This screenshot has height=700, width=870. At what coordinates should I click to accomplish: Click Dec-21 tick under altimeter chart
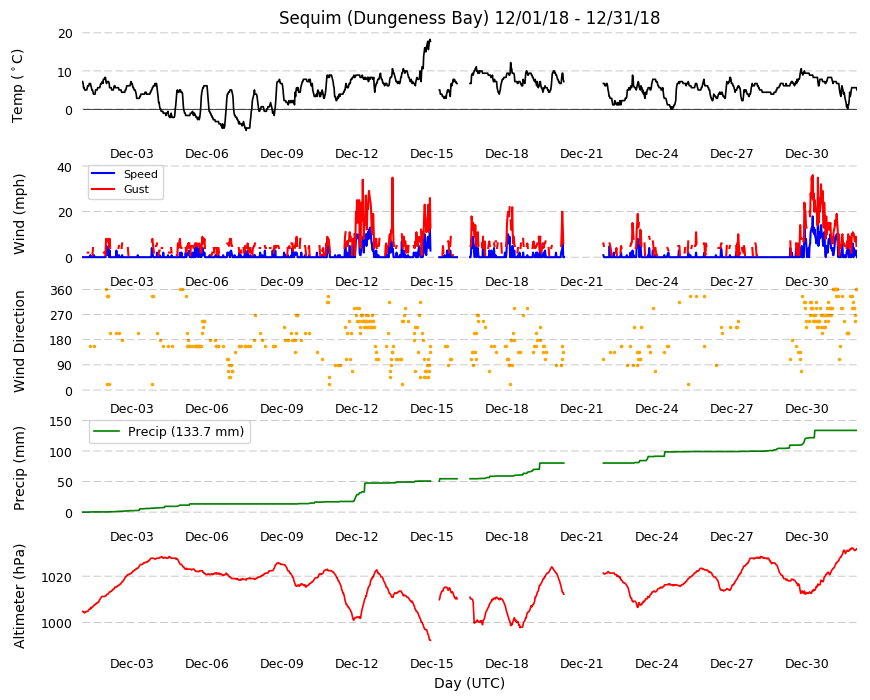pyautogui.click(x=581, y=664)
